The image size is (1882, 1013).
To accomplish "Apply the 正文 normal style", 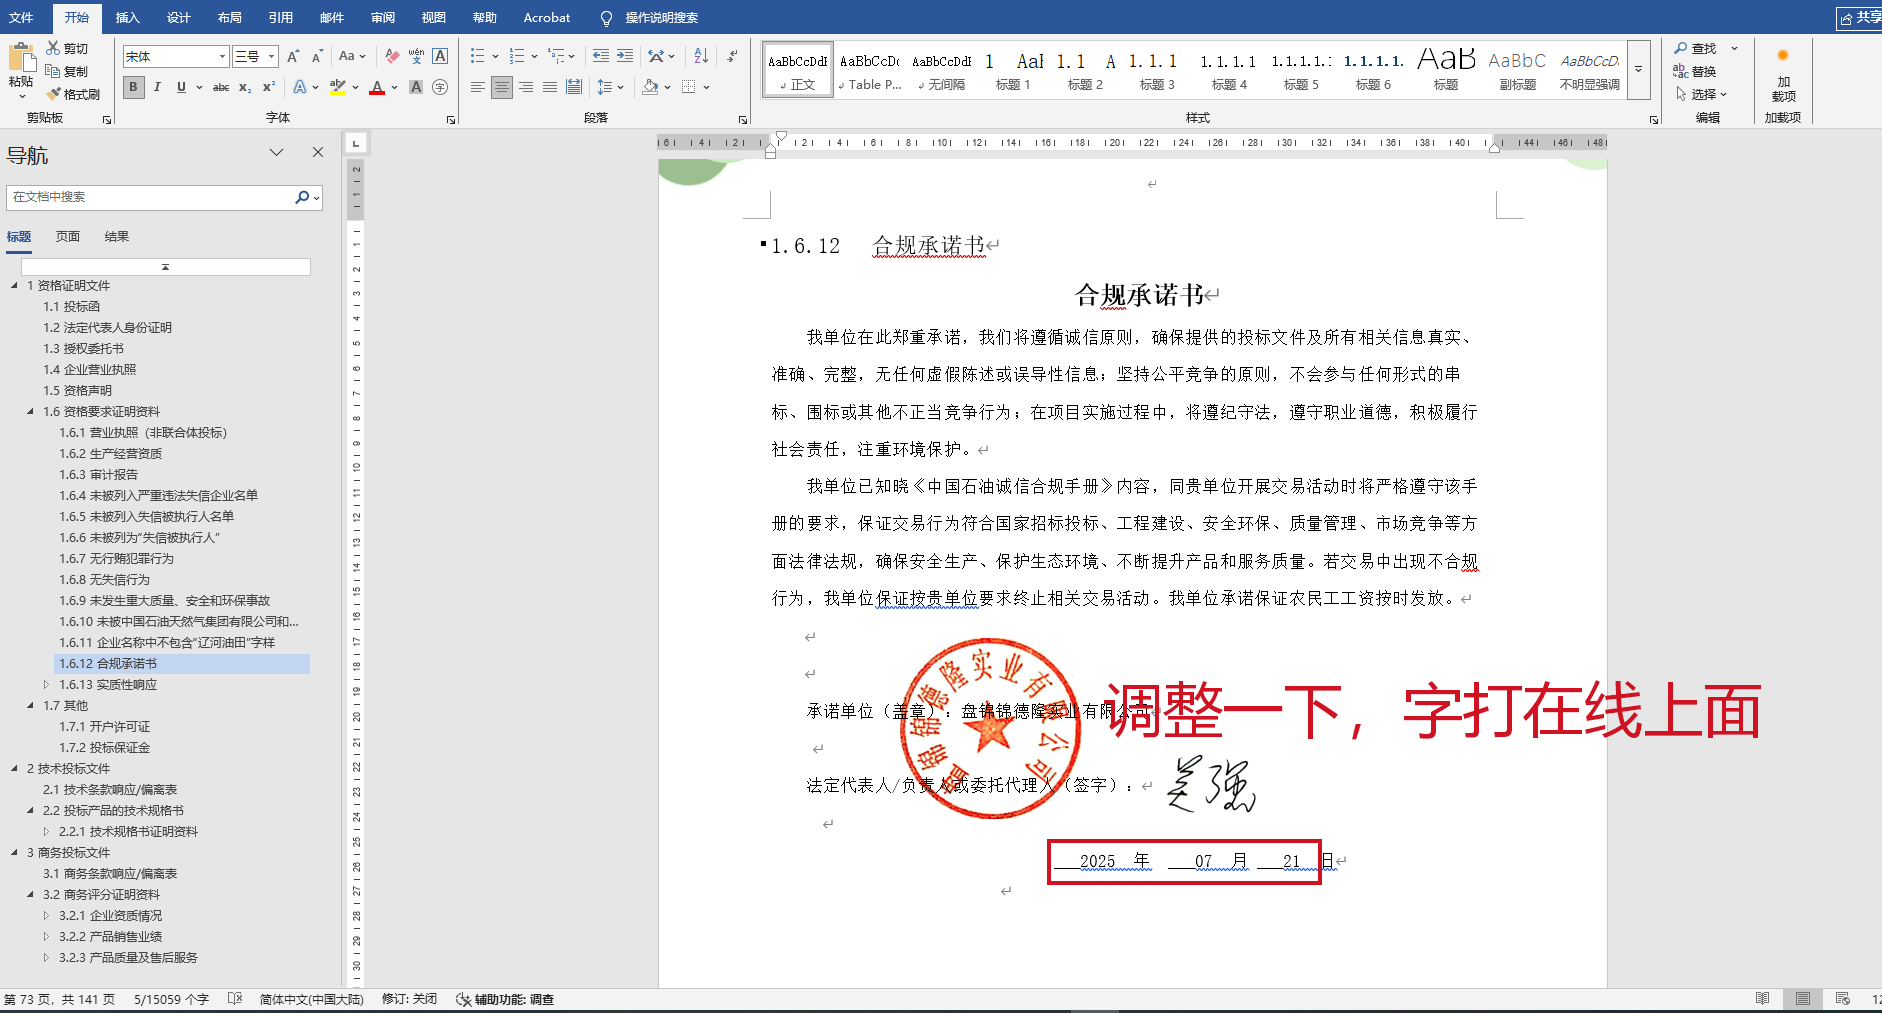I will (x=798, y=70).
